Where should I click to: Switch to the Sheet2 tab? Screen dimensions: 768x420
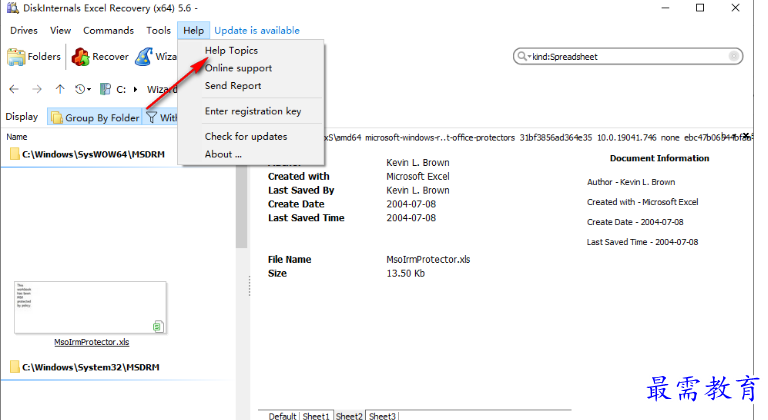(x=349, y=416)
